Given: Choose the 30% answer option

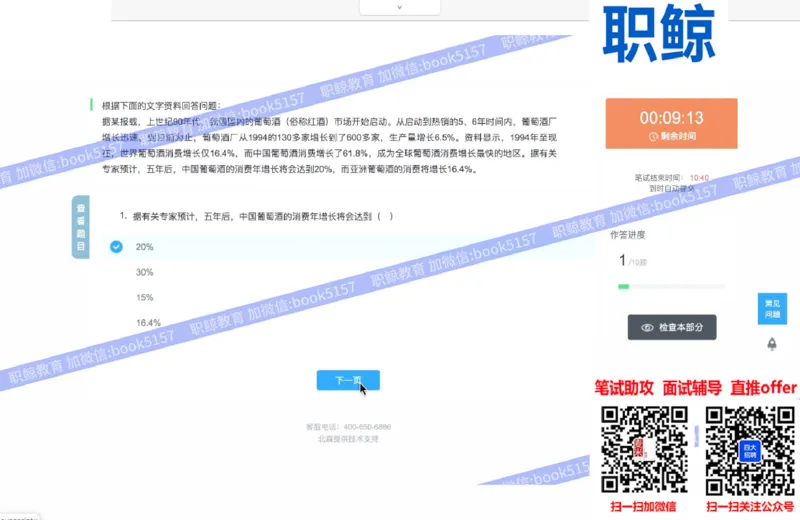Looking at the screenshot, I should pos(144,273).
